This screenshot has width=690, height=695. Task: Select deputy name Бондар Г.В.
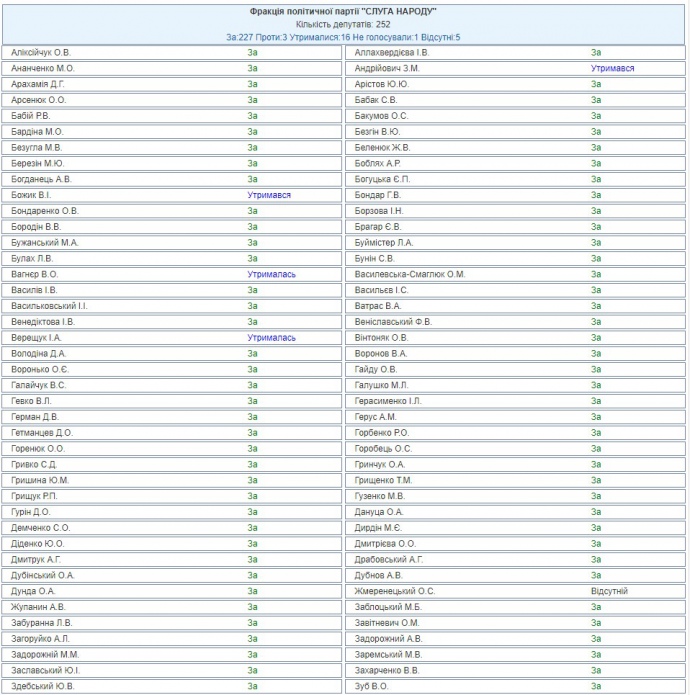(378, 195)
